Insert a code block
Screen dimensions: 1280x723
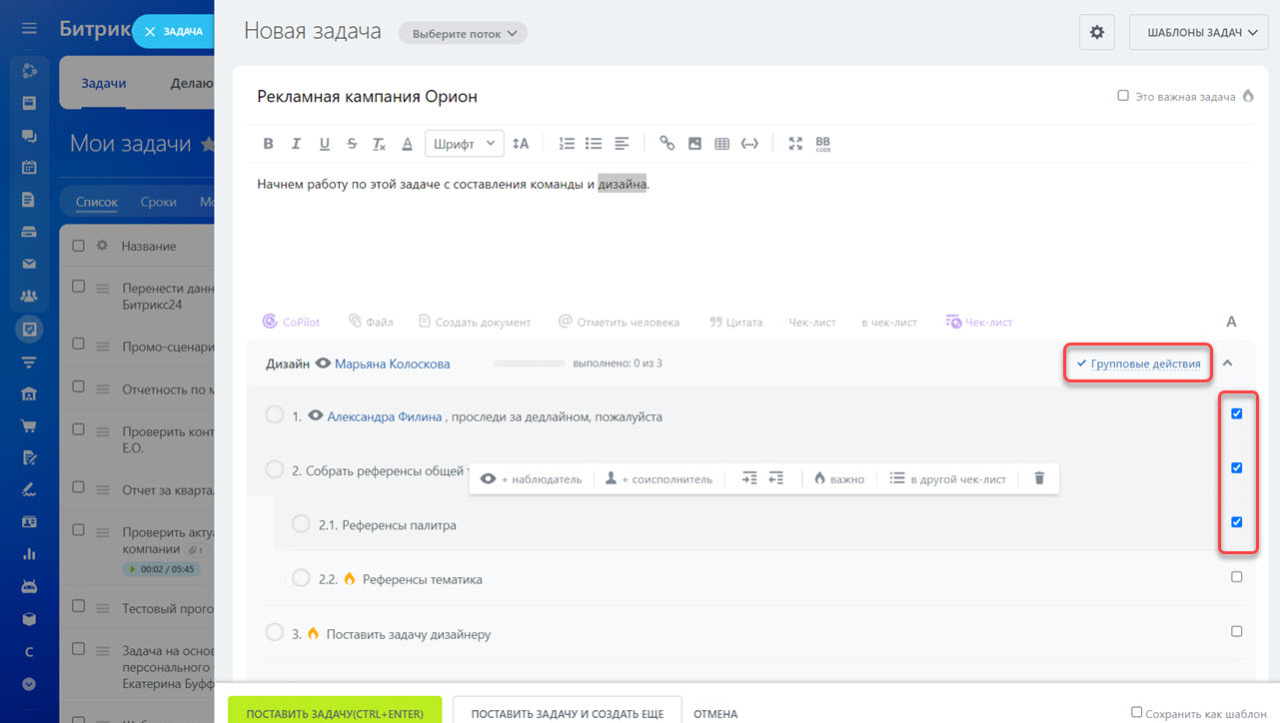tap(749, 144)
